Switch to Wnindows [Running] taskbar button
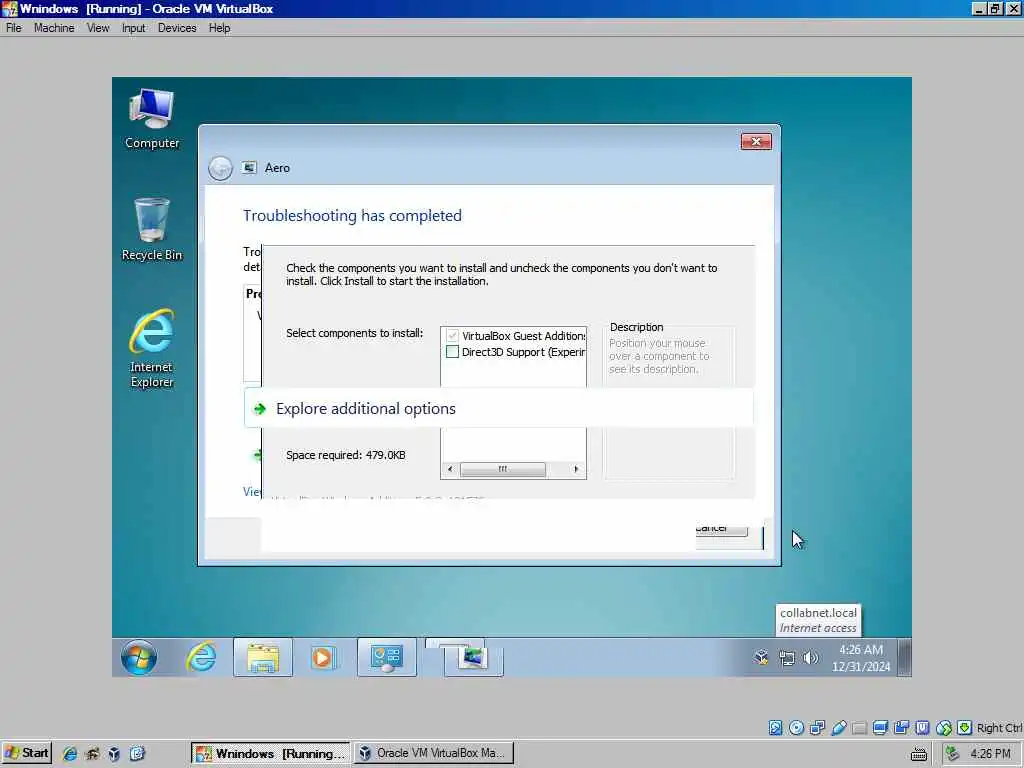Image resolution: width=1024 pixels, height=768 pixels. pyautogui.click(x=270, y=754)
